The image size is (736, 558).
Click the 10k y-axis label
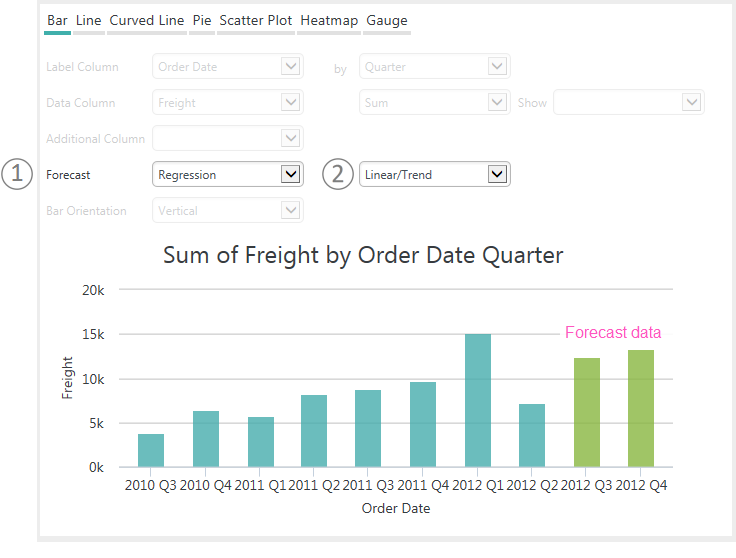[x=93, y=379]
